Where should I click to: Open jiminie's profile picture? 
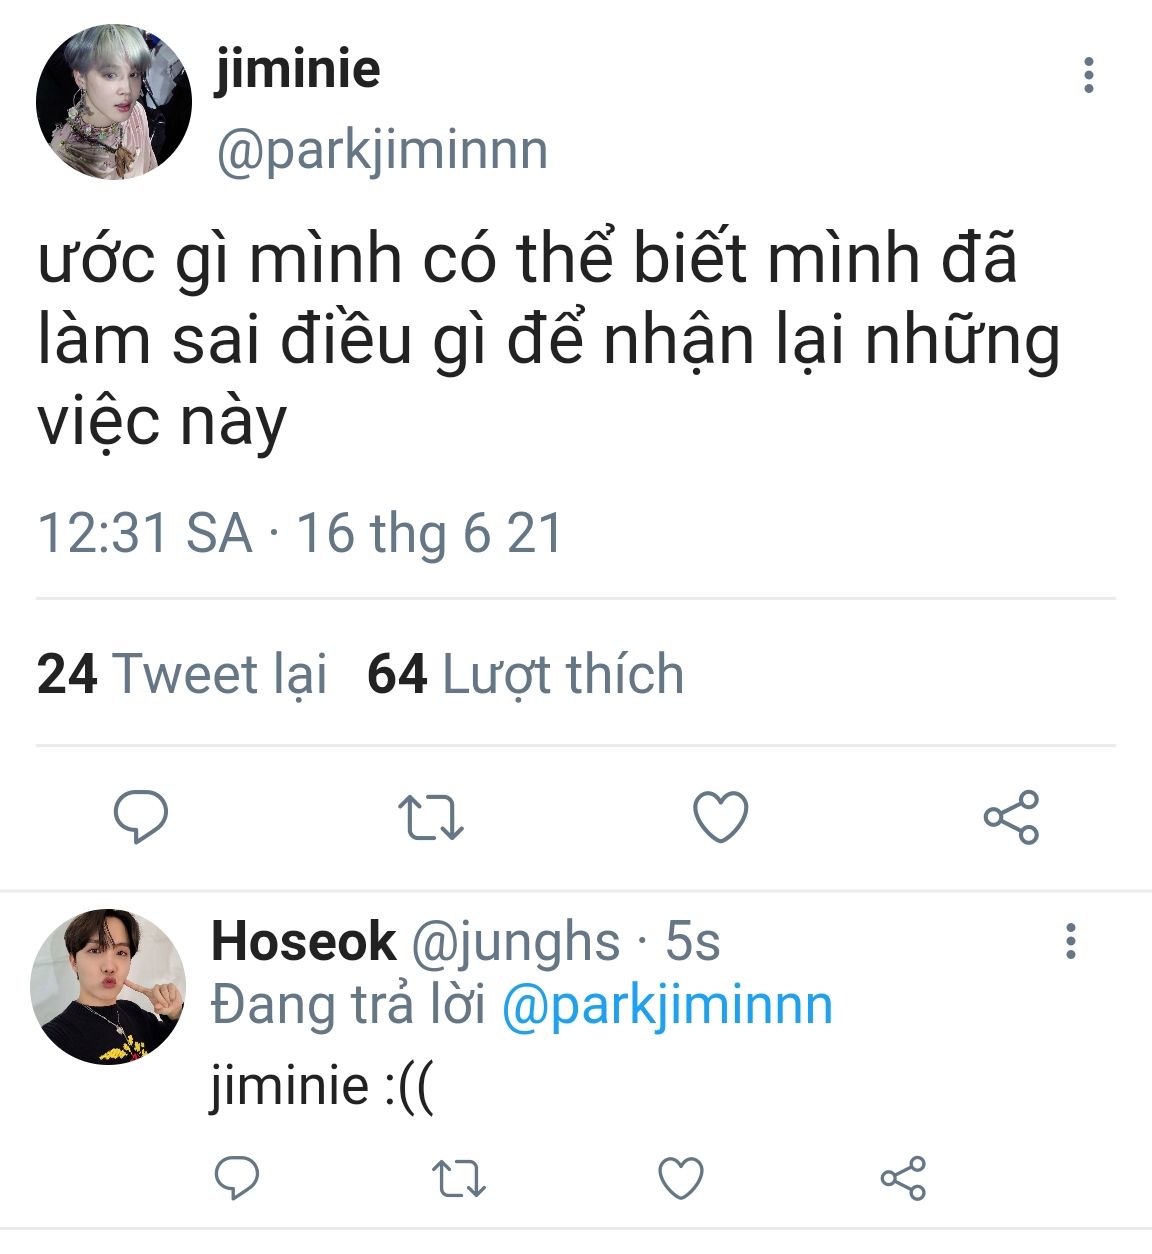[x=113, y=102]
